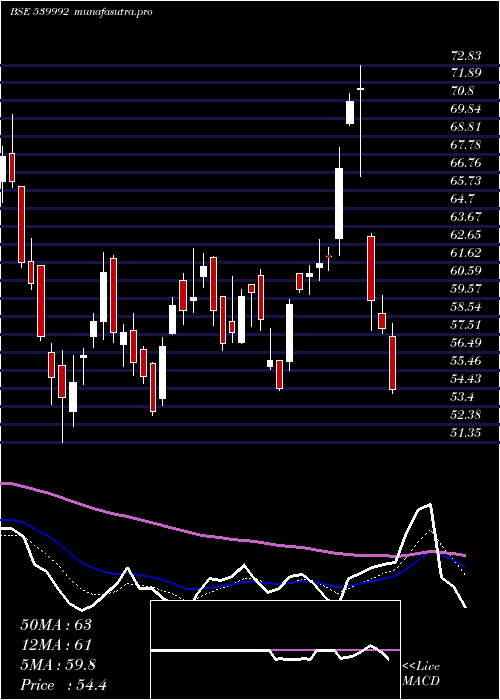The height and width of the screenshot is (700, 500).
Task: Click the 64.7 price axis label
Action: [x=462, y=199]
